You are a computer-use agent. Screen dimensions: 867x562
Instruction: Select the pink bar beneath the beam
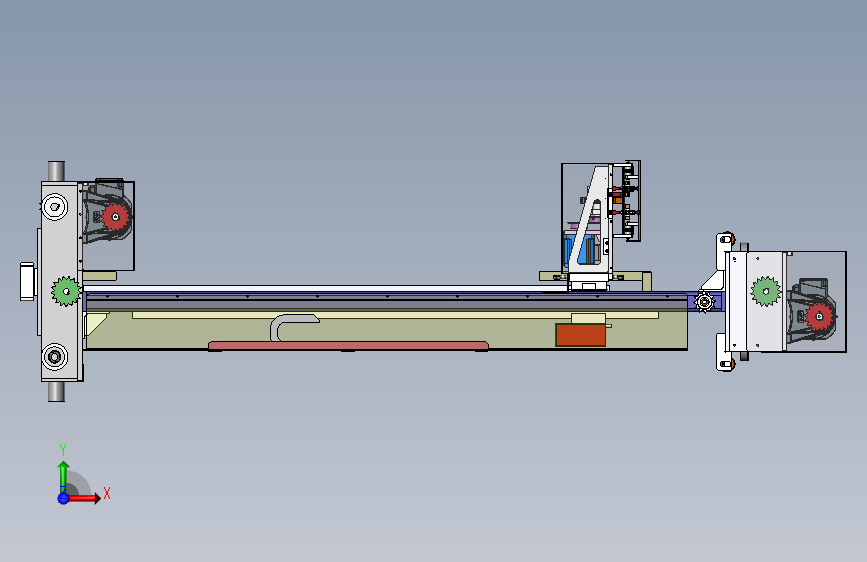pos(348,346)
